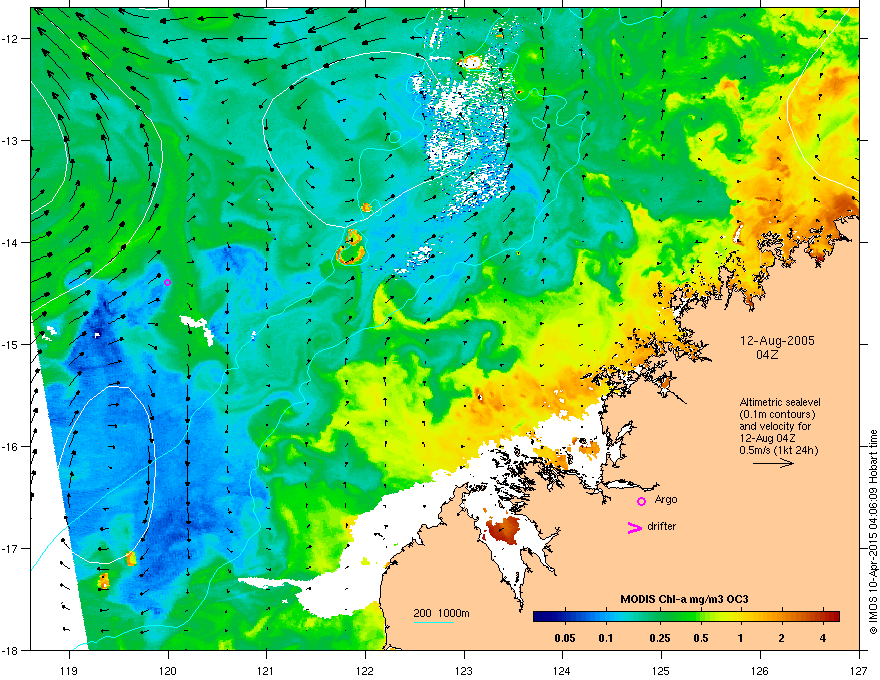Screen dimensions: 880x680
Task: Click the latitude label '-18'
Action: 10,650
